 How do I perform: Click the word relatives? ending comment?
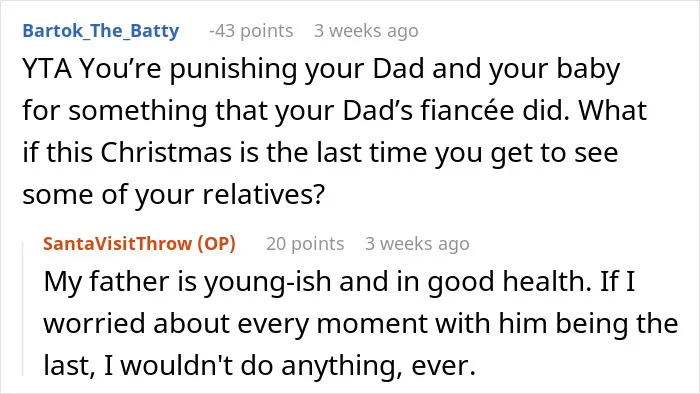click(x=263, y=195)
